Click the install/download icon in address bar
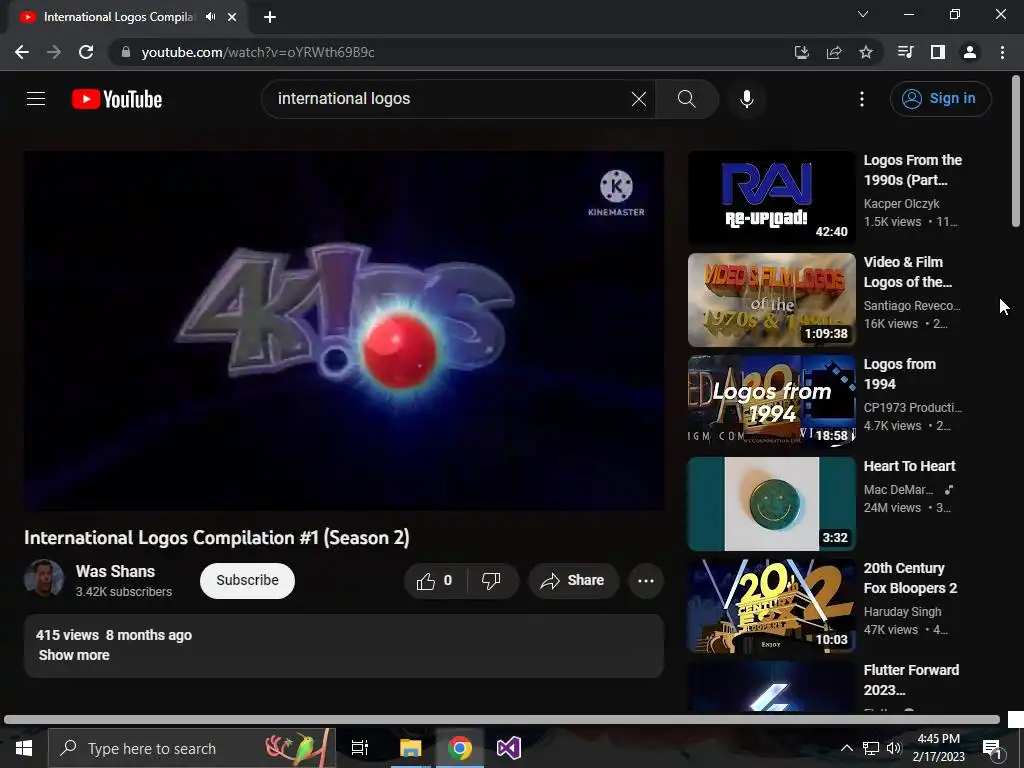1024x768 pixels. tap(802, 52)
